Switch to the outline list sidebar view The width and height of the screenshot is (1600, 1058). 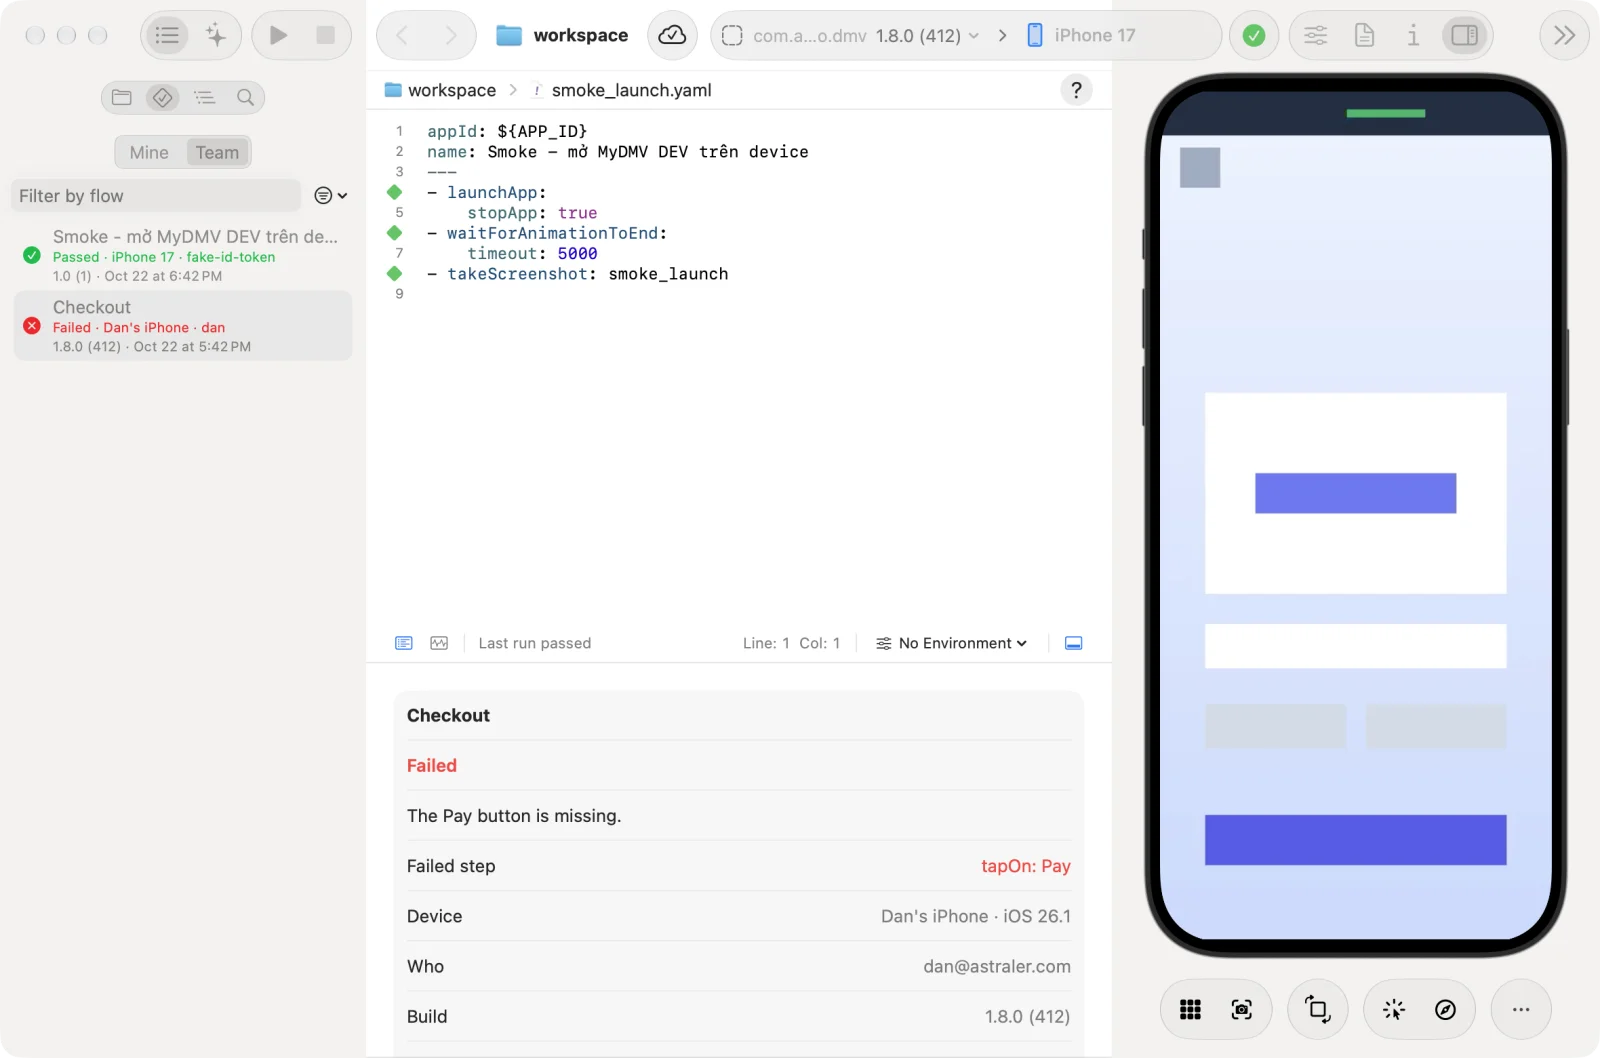coord(205,97)
